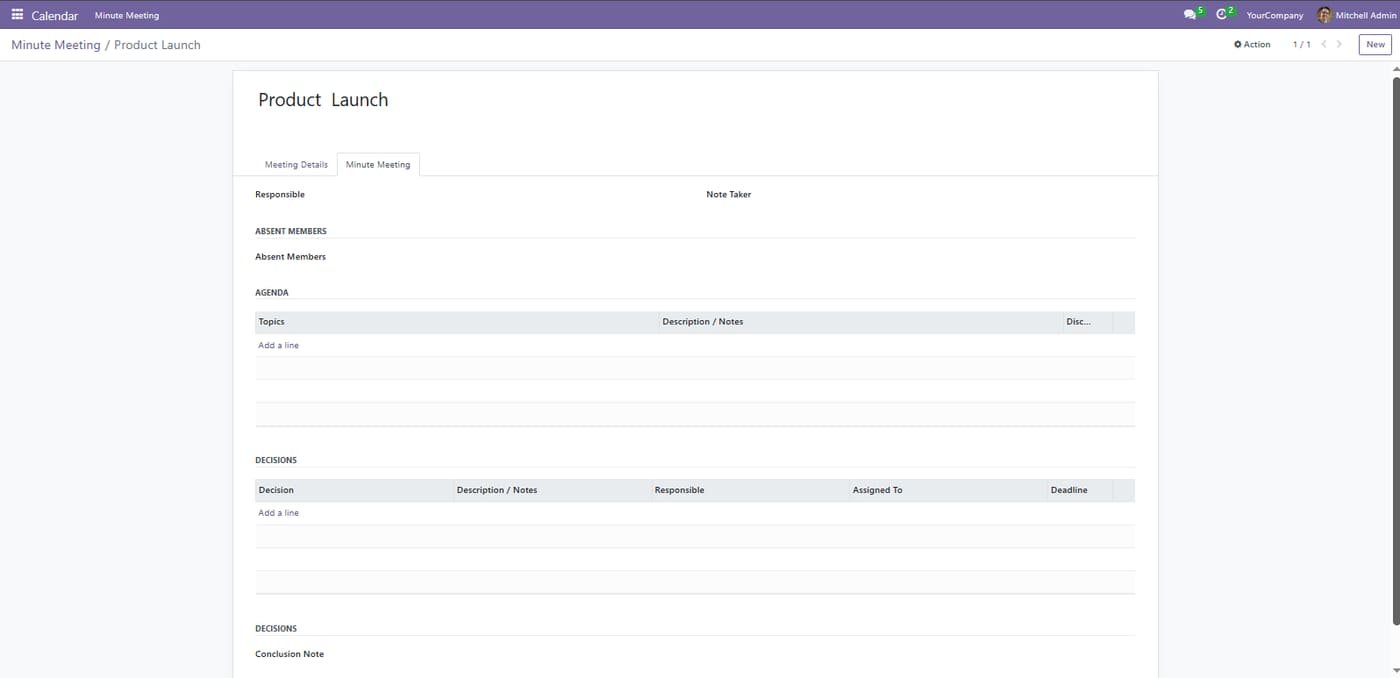This screenshot has width=1400, height=678.
Task: Go back to Minute Meeting breadcrumb
Action: (56, 45)
